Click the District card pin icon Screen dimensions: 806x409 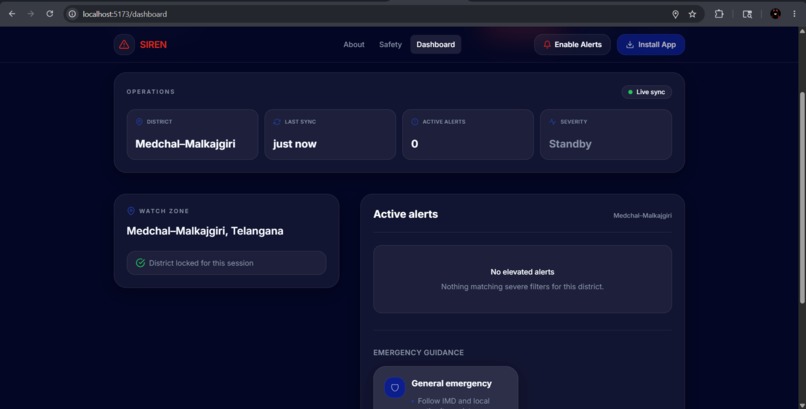pyautogui.click(x=139, y=122)
